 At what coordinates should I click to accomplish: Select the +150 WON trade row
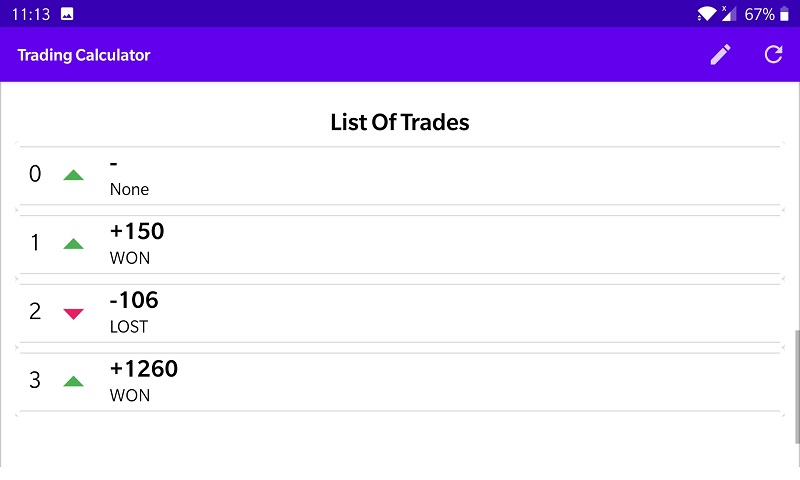[x=400, y=244]
